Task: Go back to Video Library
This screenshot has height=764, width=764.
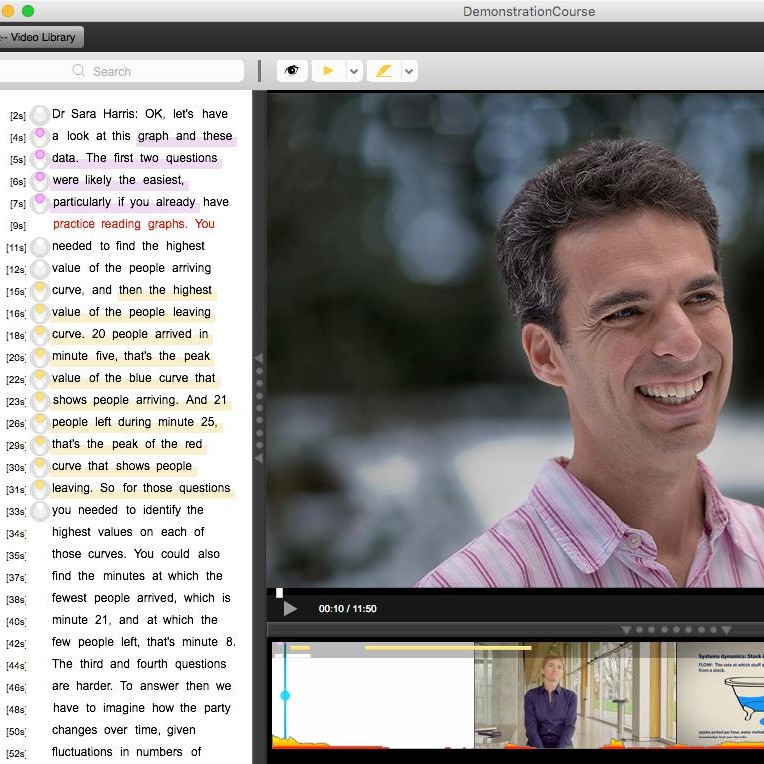Action: coord(40,38)
